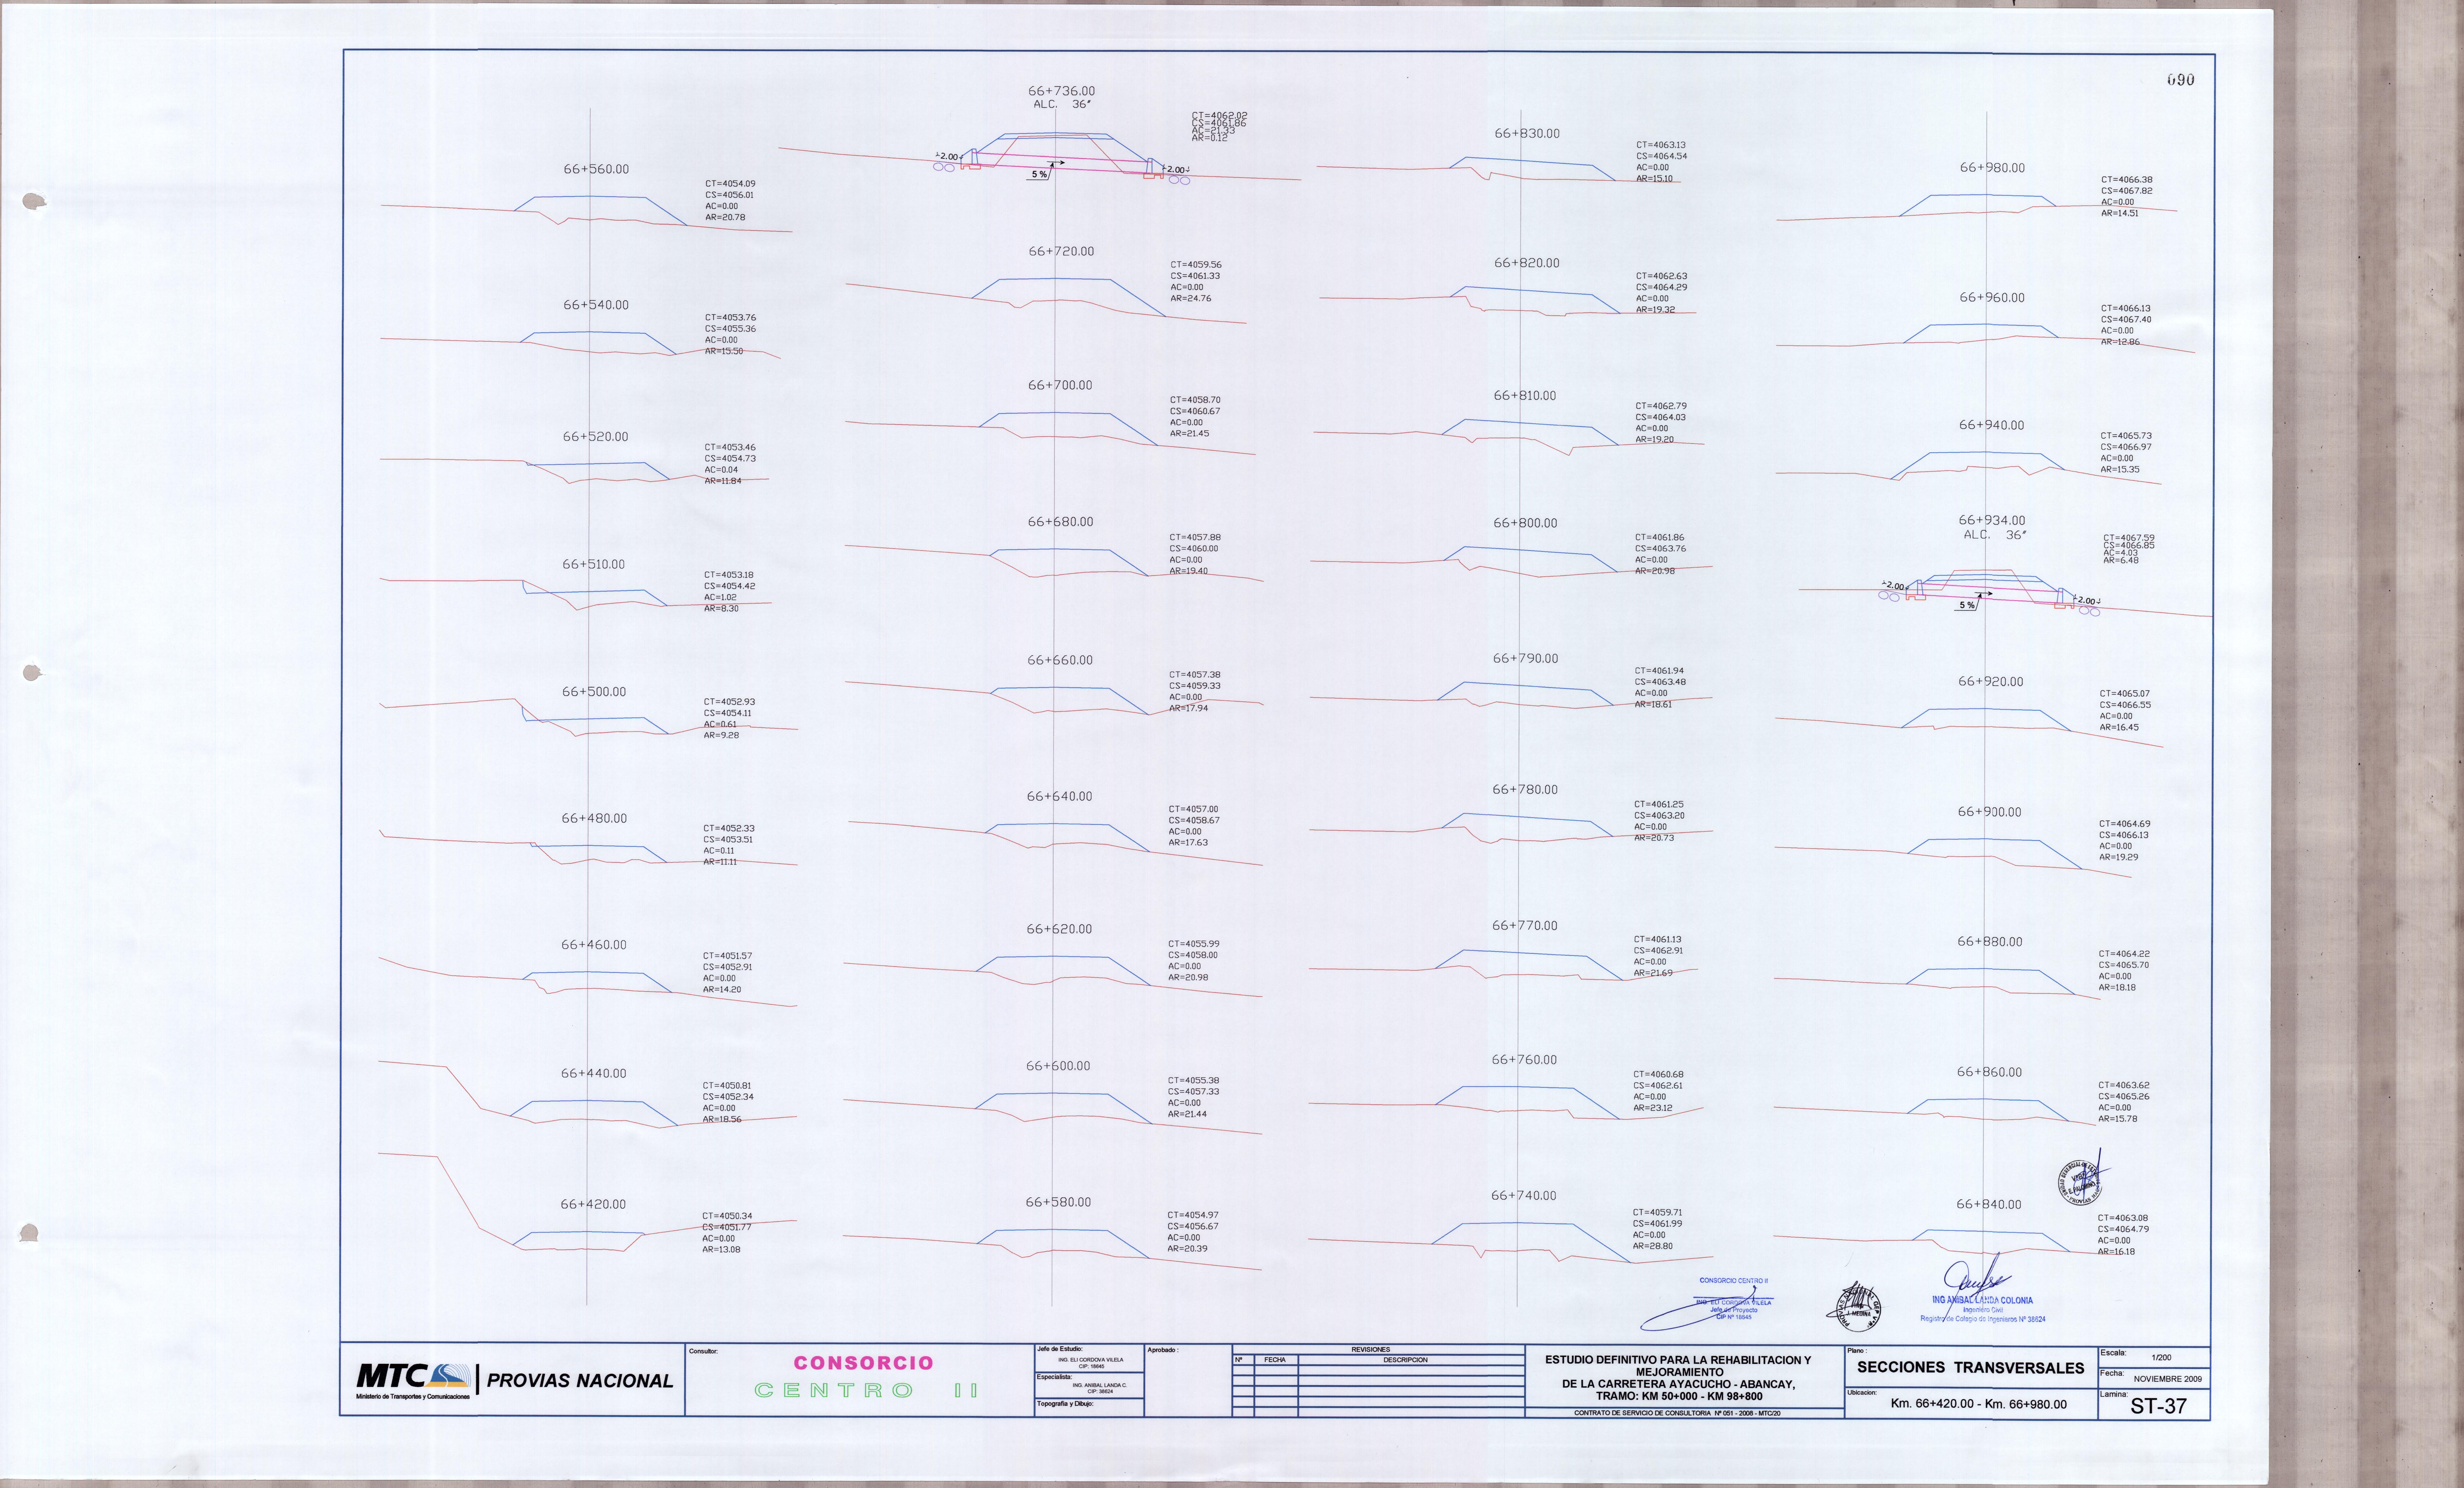The image size is (2464, 1488).
Task: Click the station label '66+960.00'
Action: [1992, 298]
